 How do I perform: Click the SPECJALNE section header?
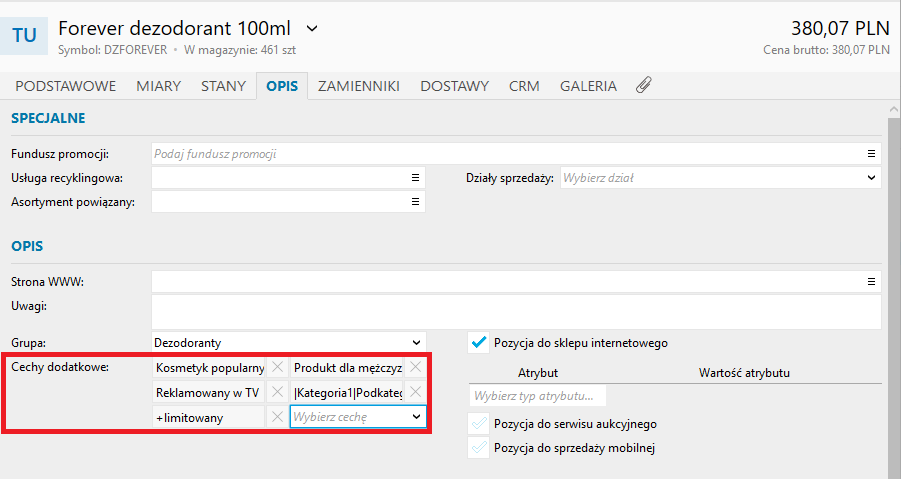tap(48, 118)
